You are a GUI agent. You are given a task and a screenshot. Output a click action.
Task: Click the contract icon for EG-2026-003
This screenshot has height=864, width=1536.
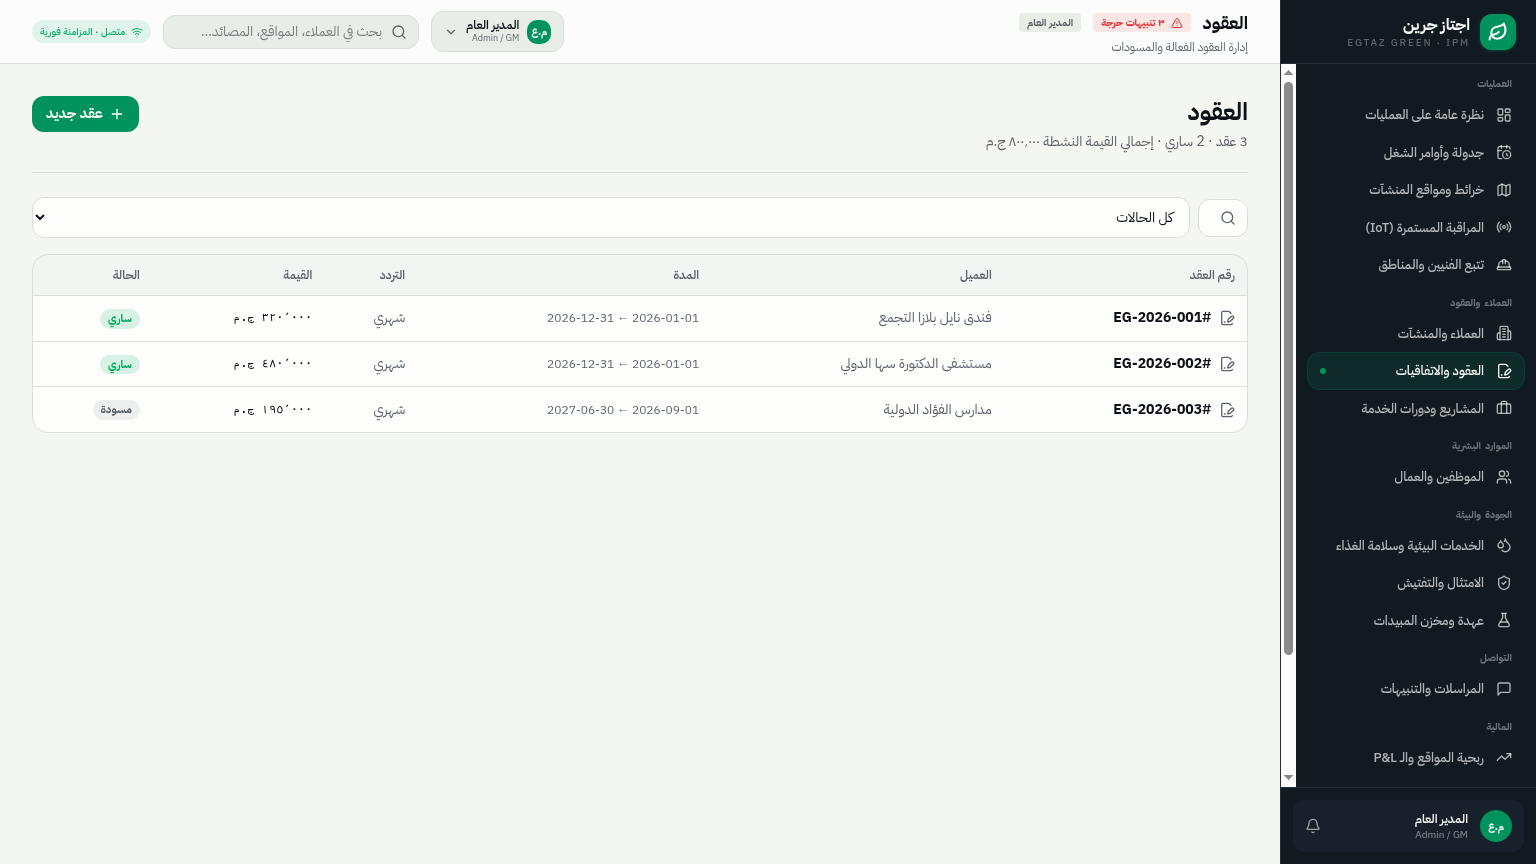click(1228, 410)
